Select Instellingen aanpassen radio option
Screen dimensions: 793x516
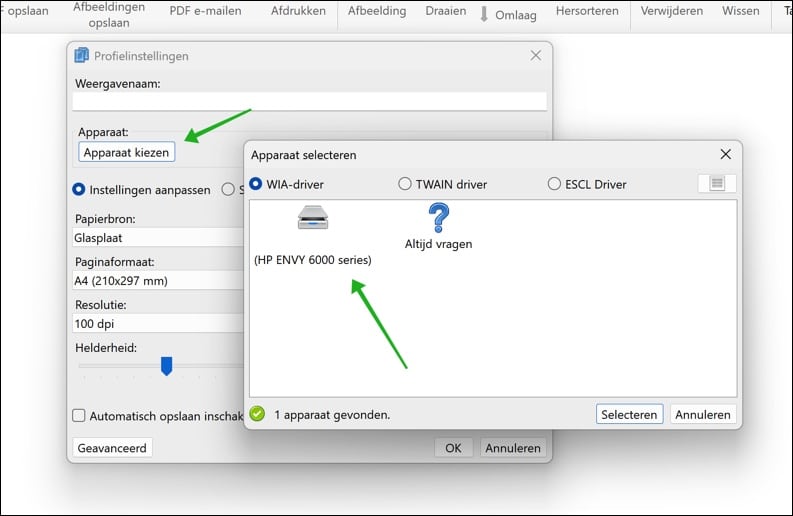point(78,189)
